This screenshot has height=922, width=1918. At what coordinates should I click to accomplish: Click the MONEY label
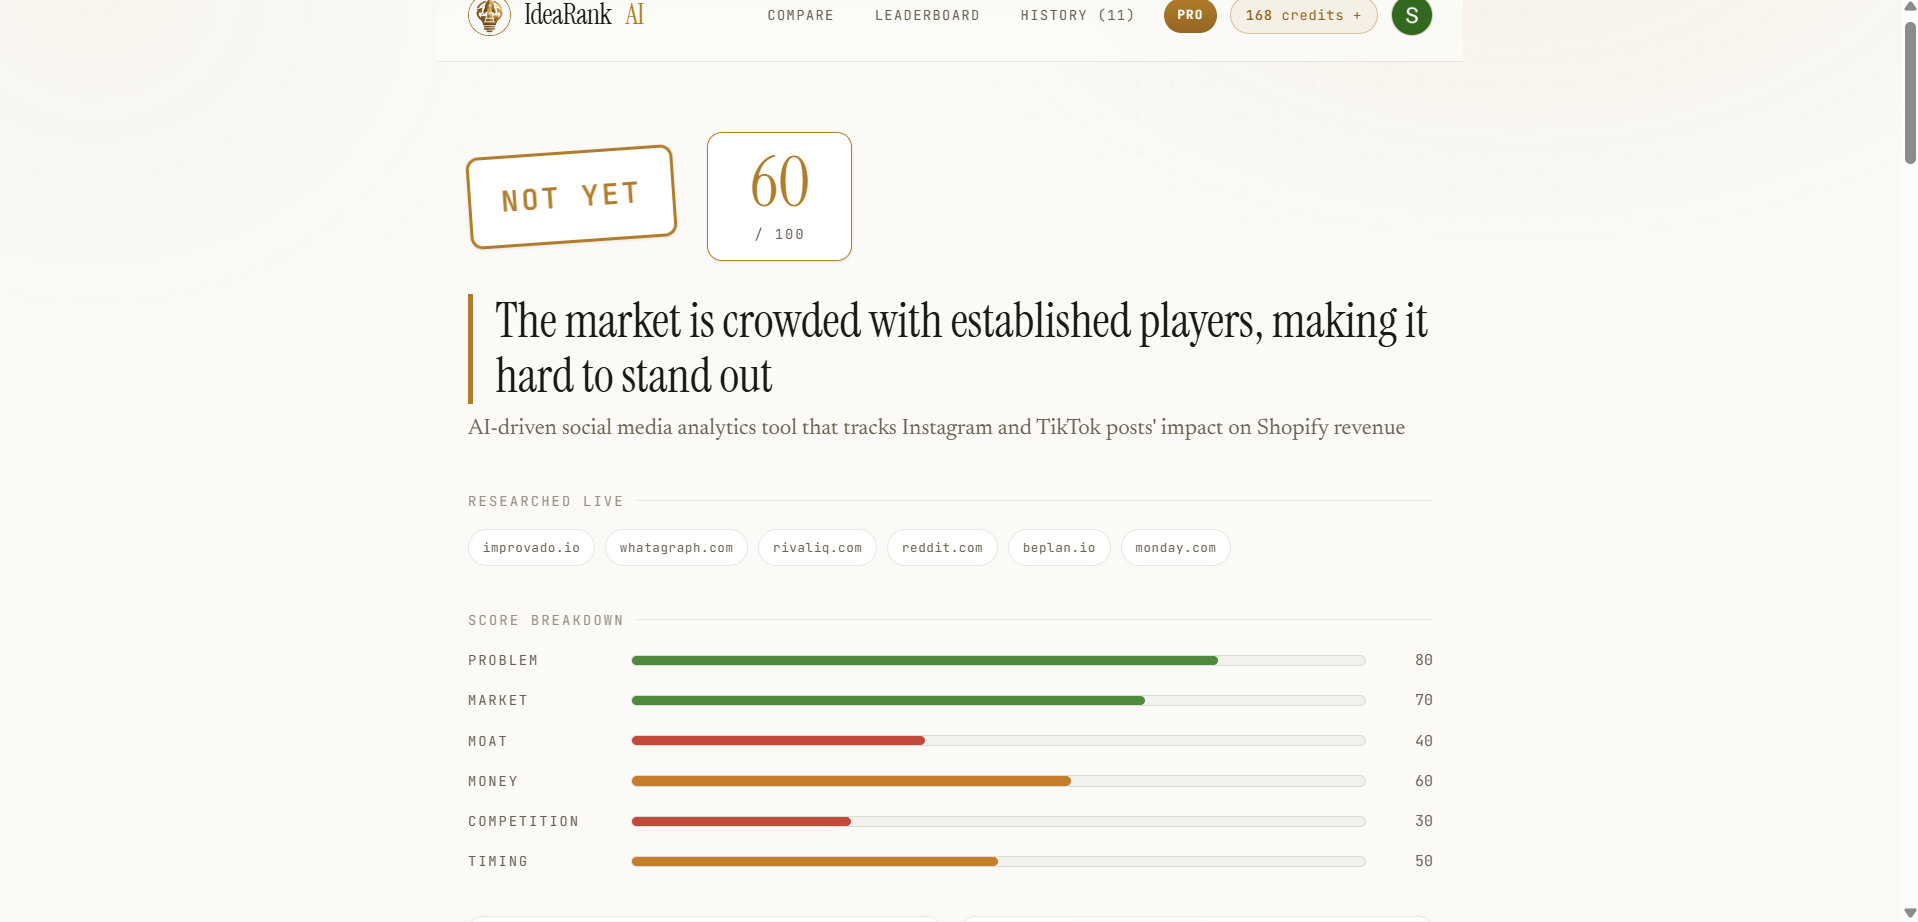[x=493, y=781]
